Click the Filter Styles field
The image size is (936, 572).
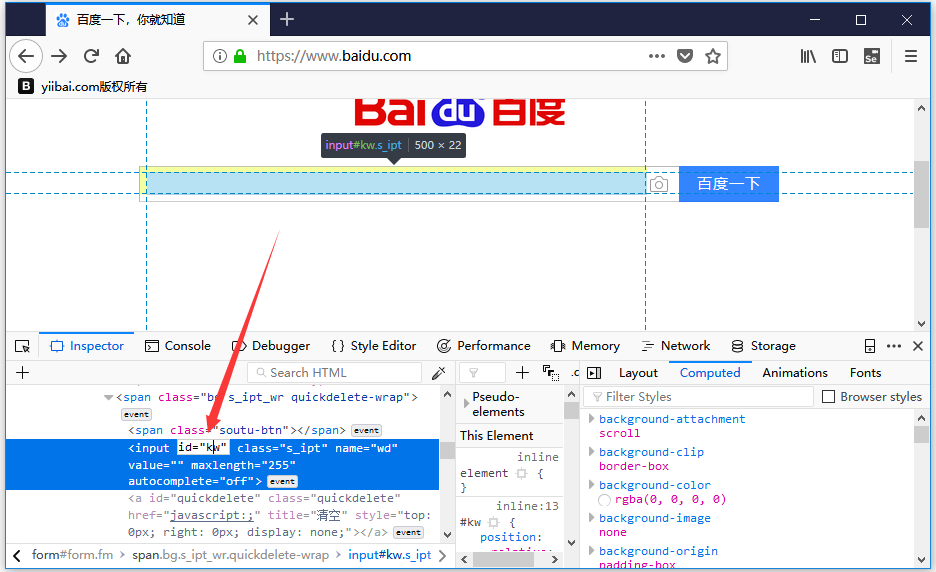(x=698, y=397)
